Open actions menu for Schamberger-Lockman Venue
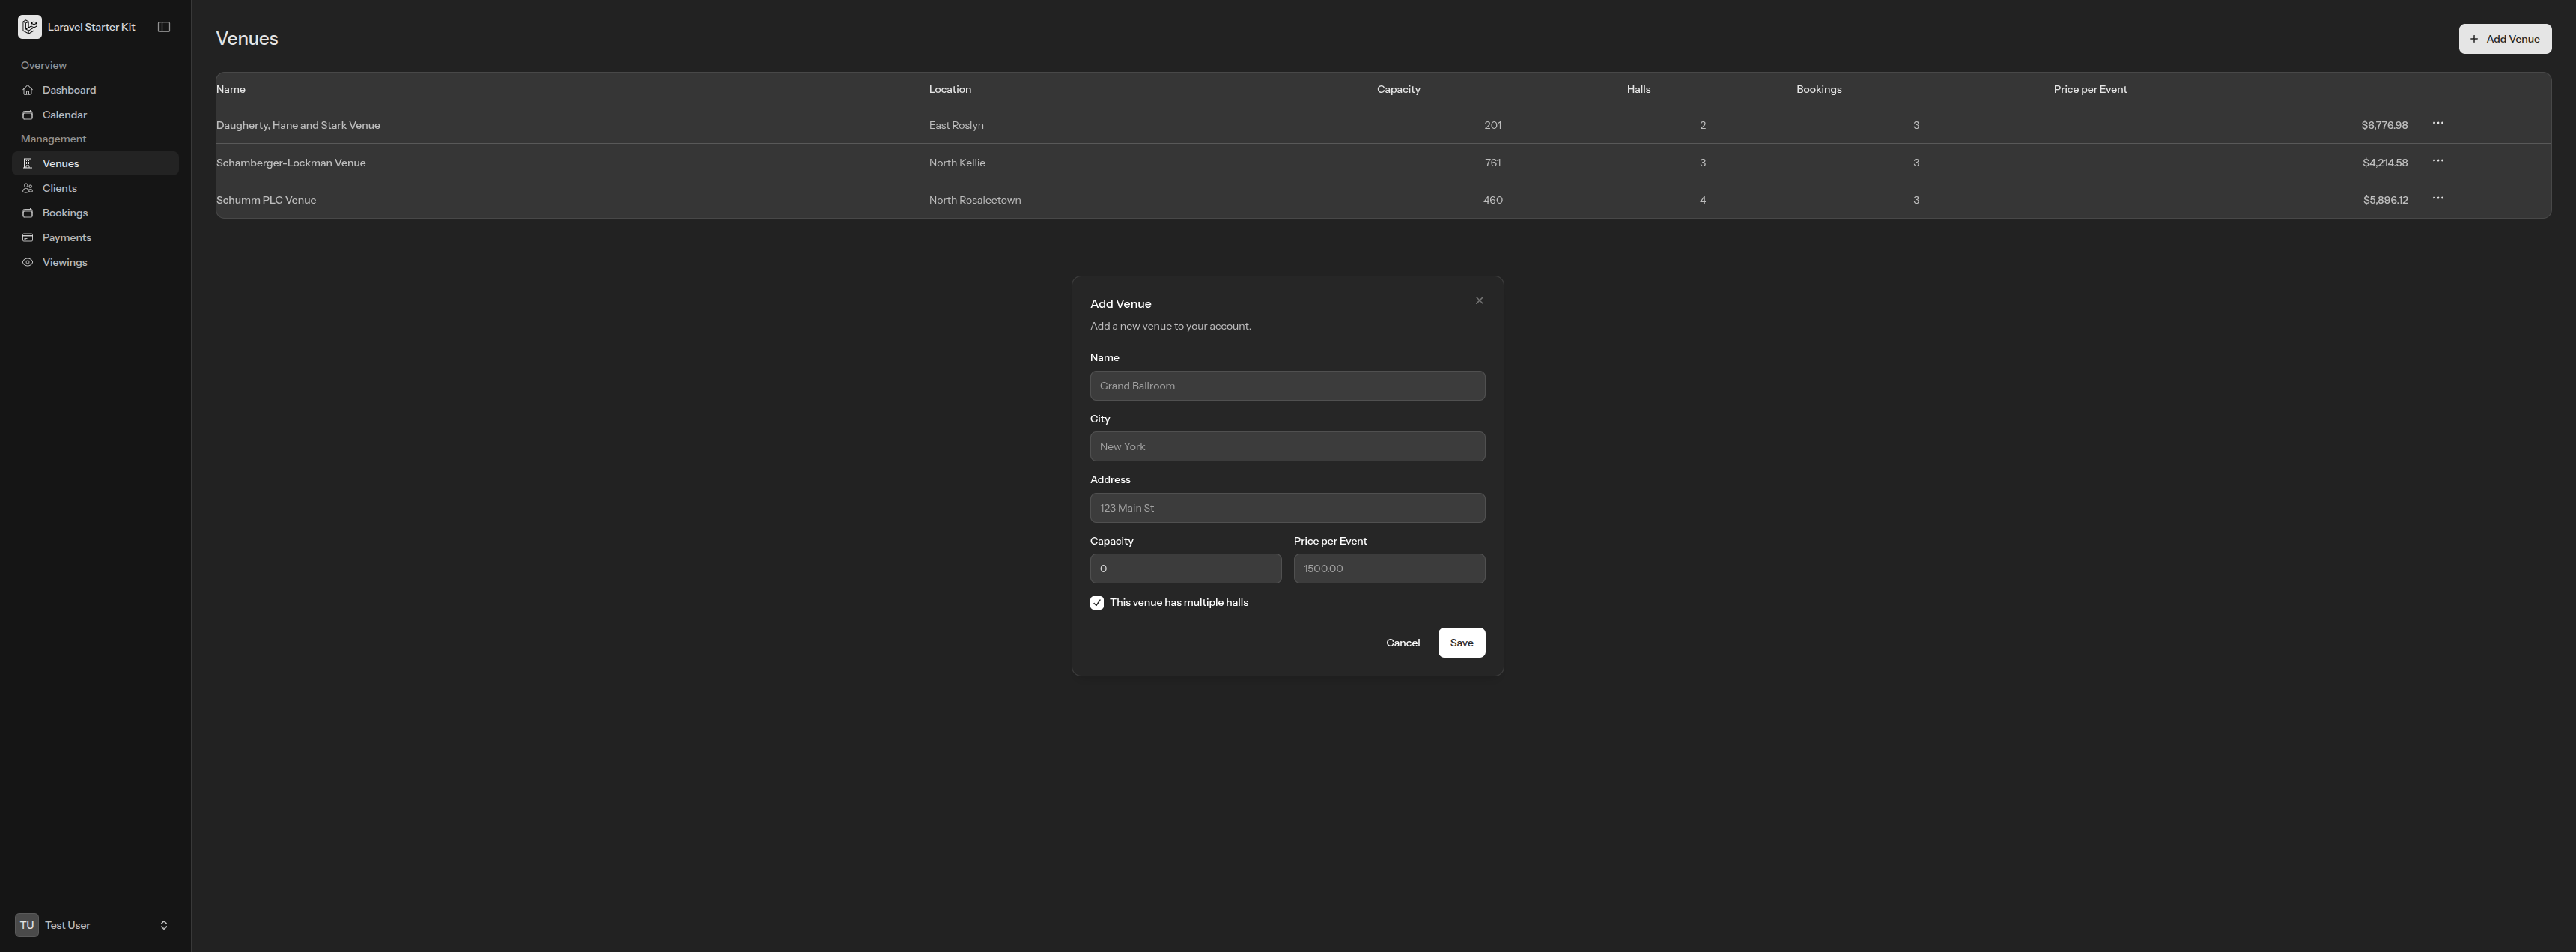The image size is (2576, 952). coord(2437,161)
